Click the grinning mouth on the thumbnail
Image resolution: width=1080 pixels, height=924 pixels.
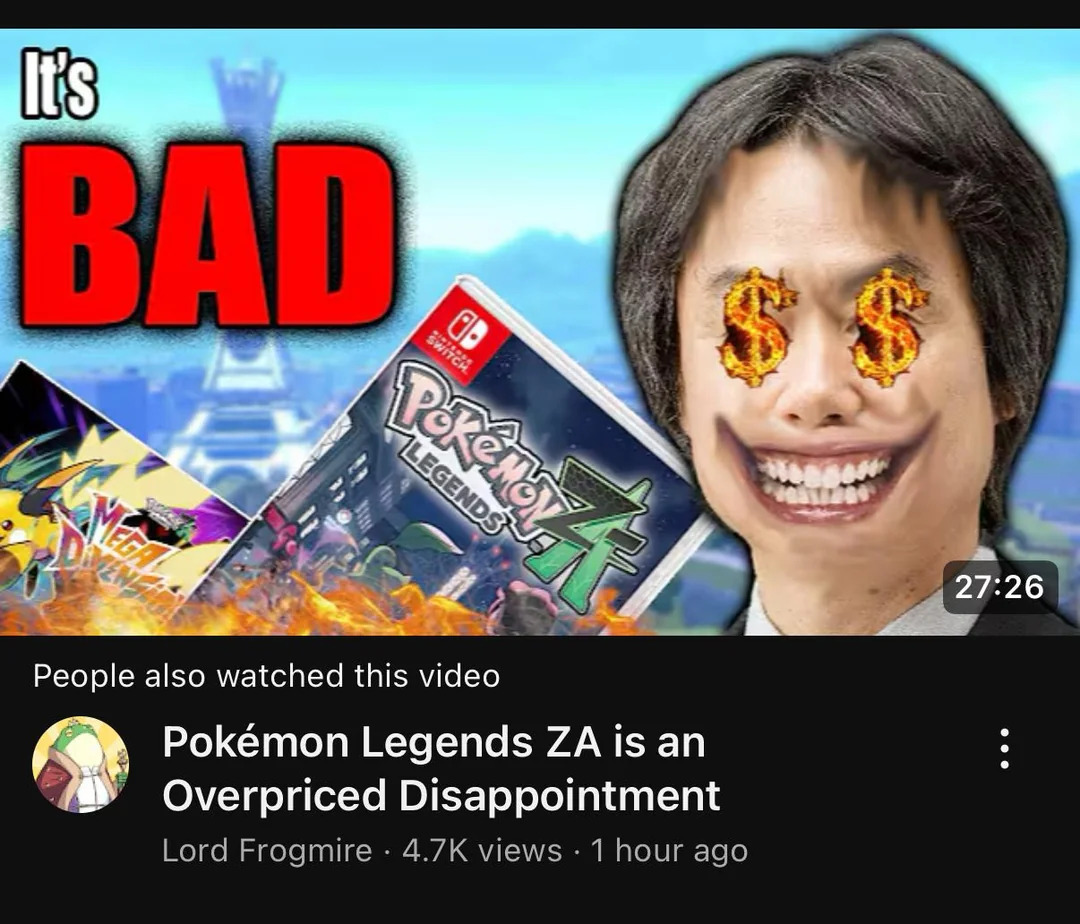pyautogui.click(x=822, y=474)
